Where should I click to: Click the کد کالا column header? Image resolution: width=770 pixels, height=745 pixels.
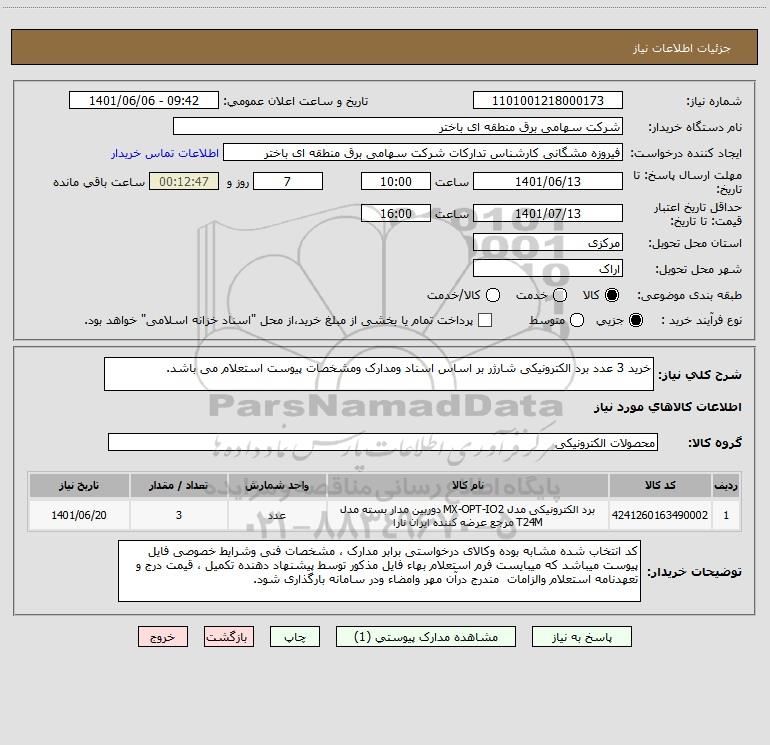[x=660, y=485]
